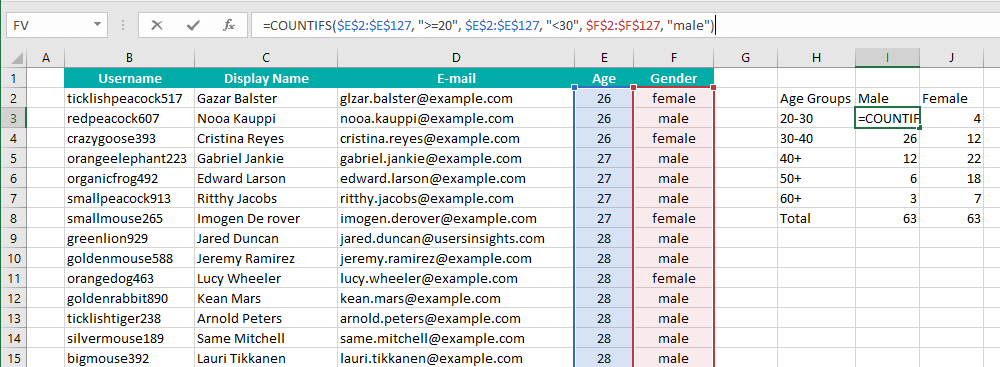Screen dimensions: 1000x367
Task: Select column E header
Action: tap(604, 58)
